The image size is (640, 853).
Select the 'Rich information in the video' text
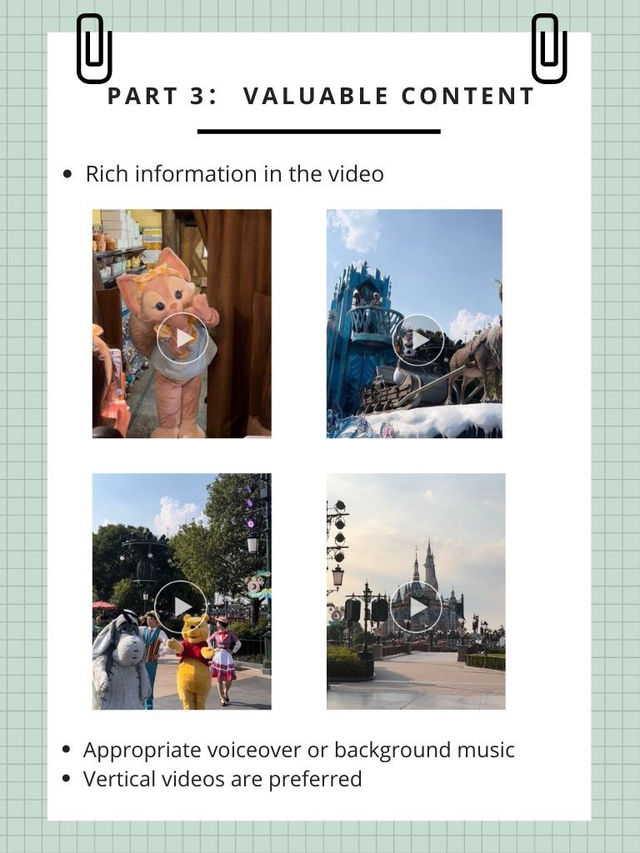[x=235, y=174]
